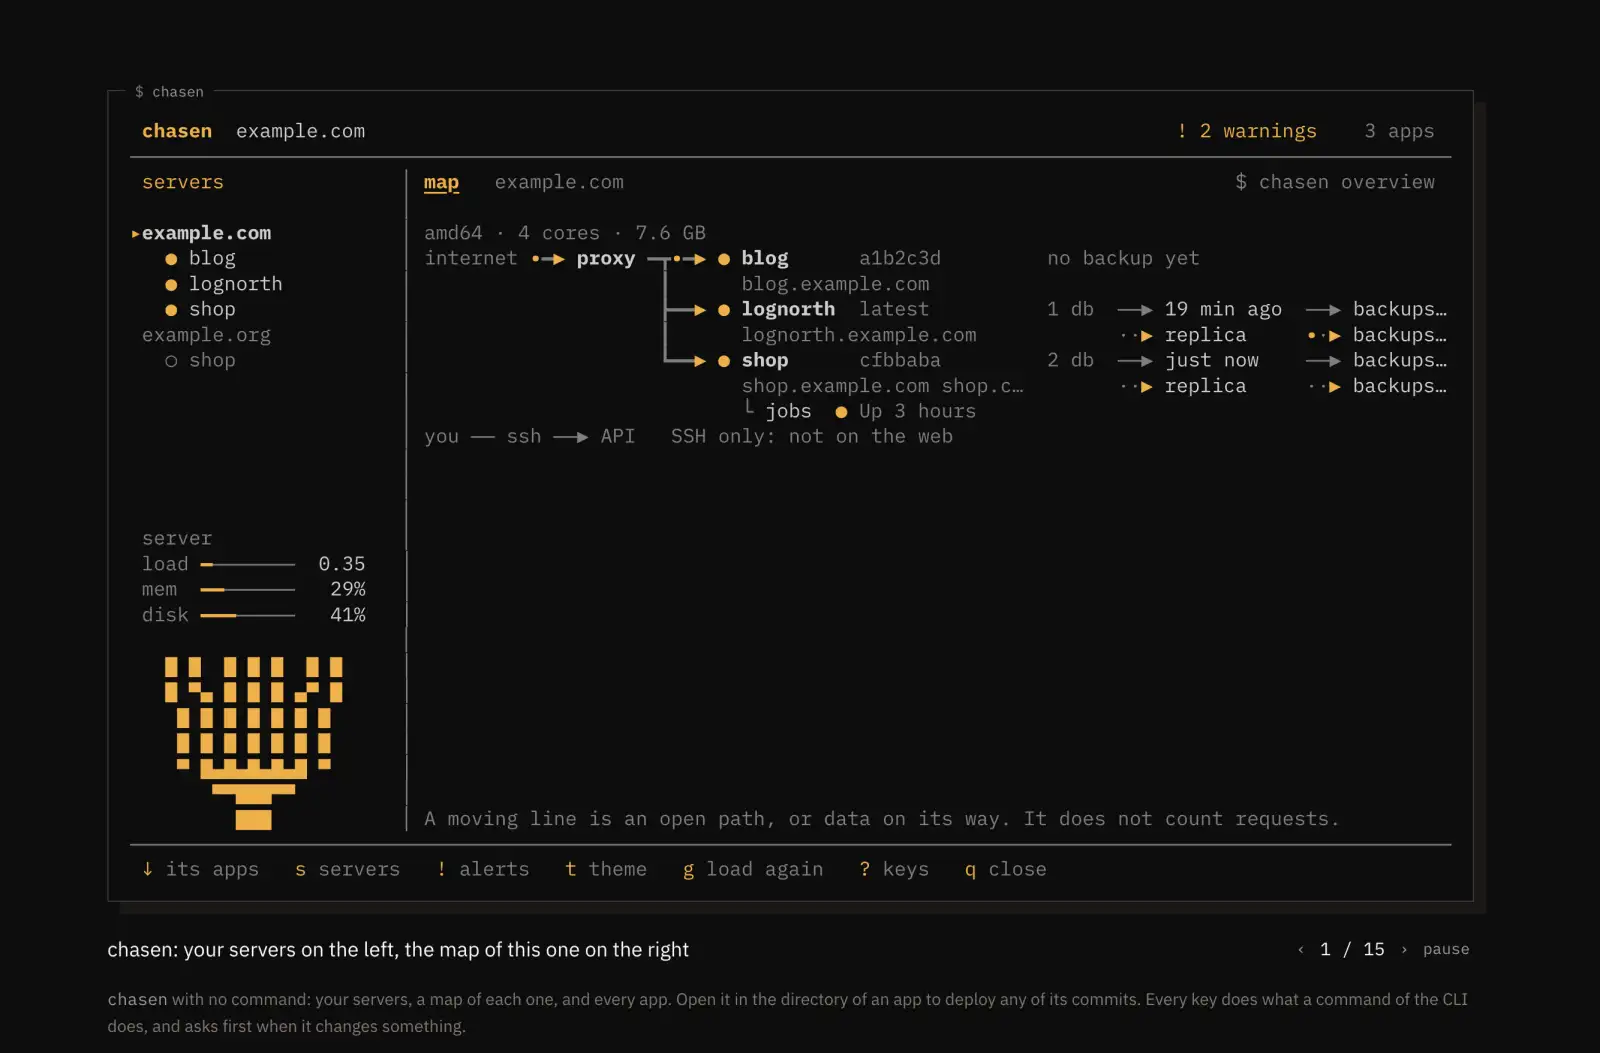Click the hollow status dot beside example.org shop
The width and height of the screenshot is (1600, 1053).
tap(171, 361)
